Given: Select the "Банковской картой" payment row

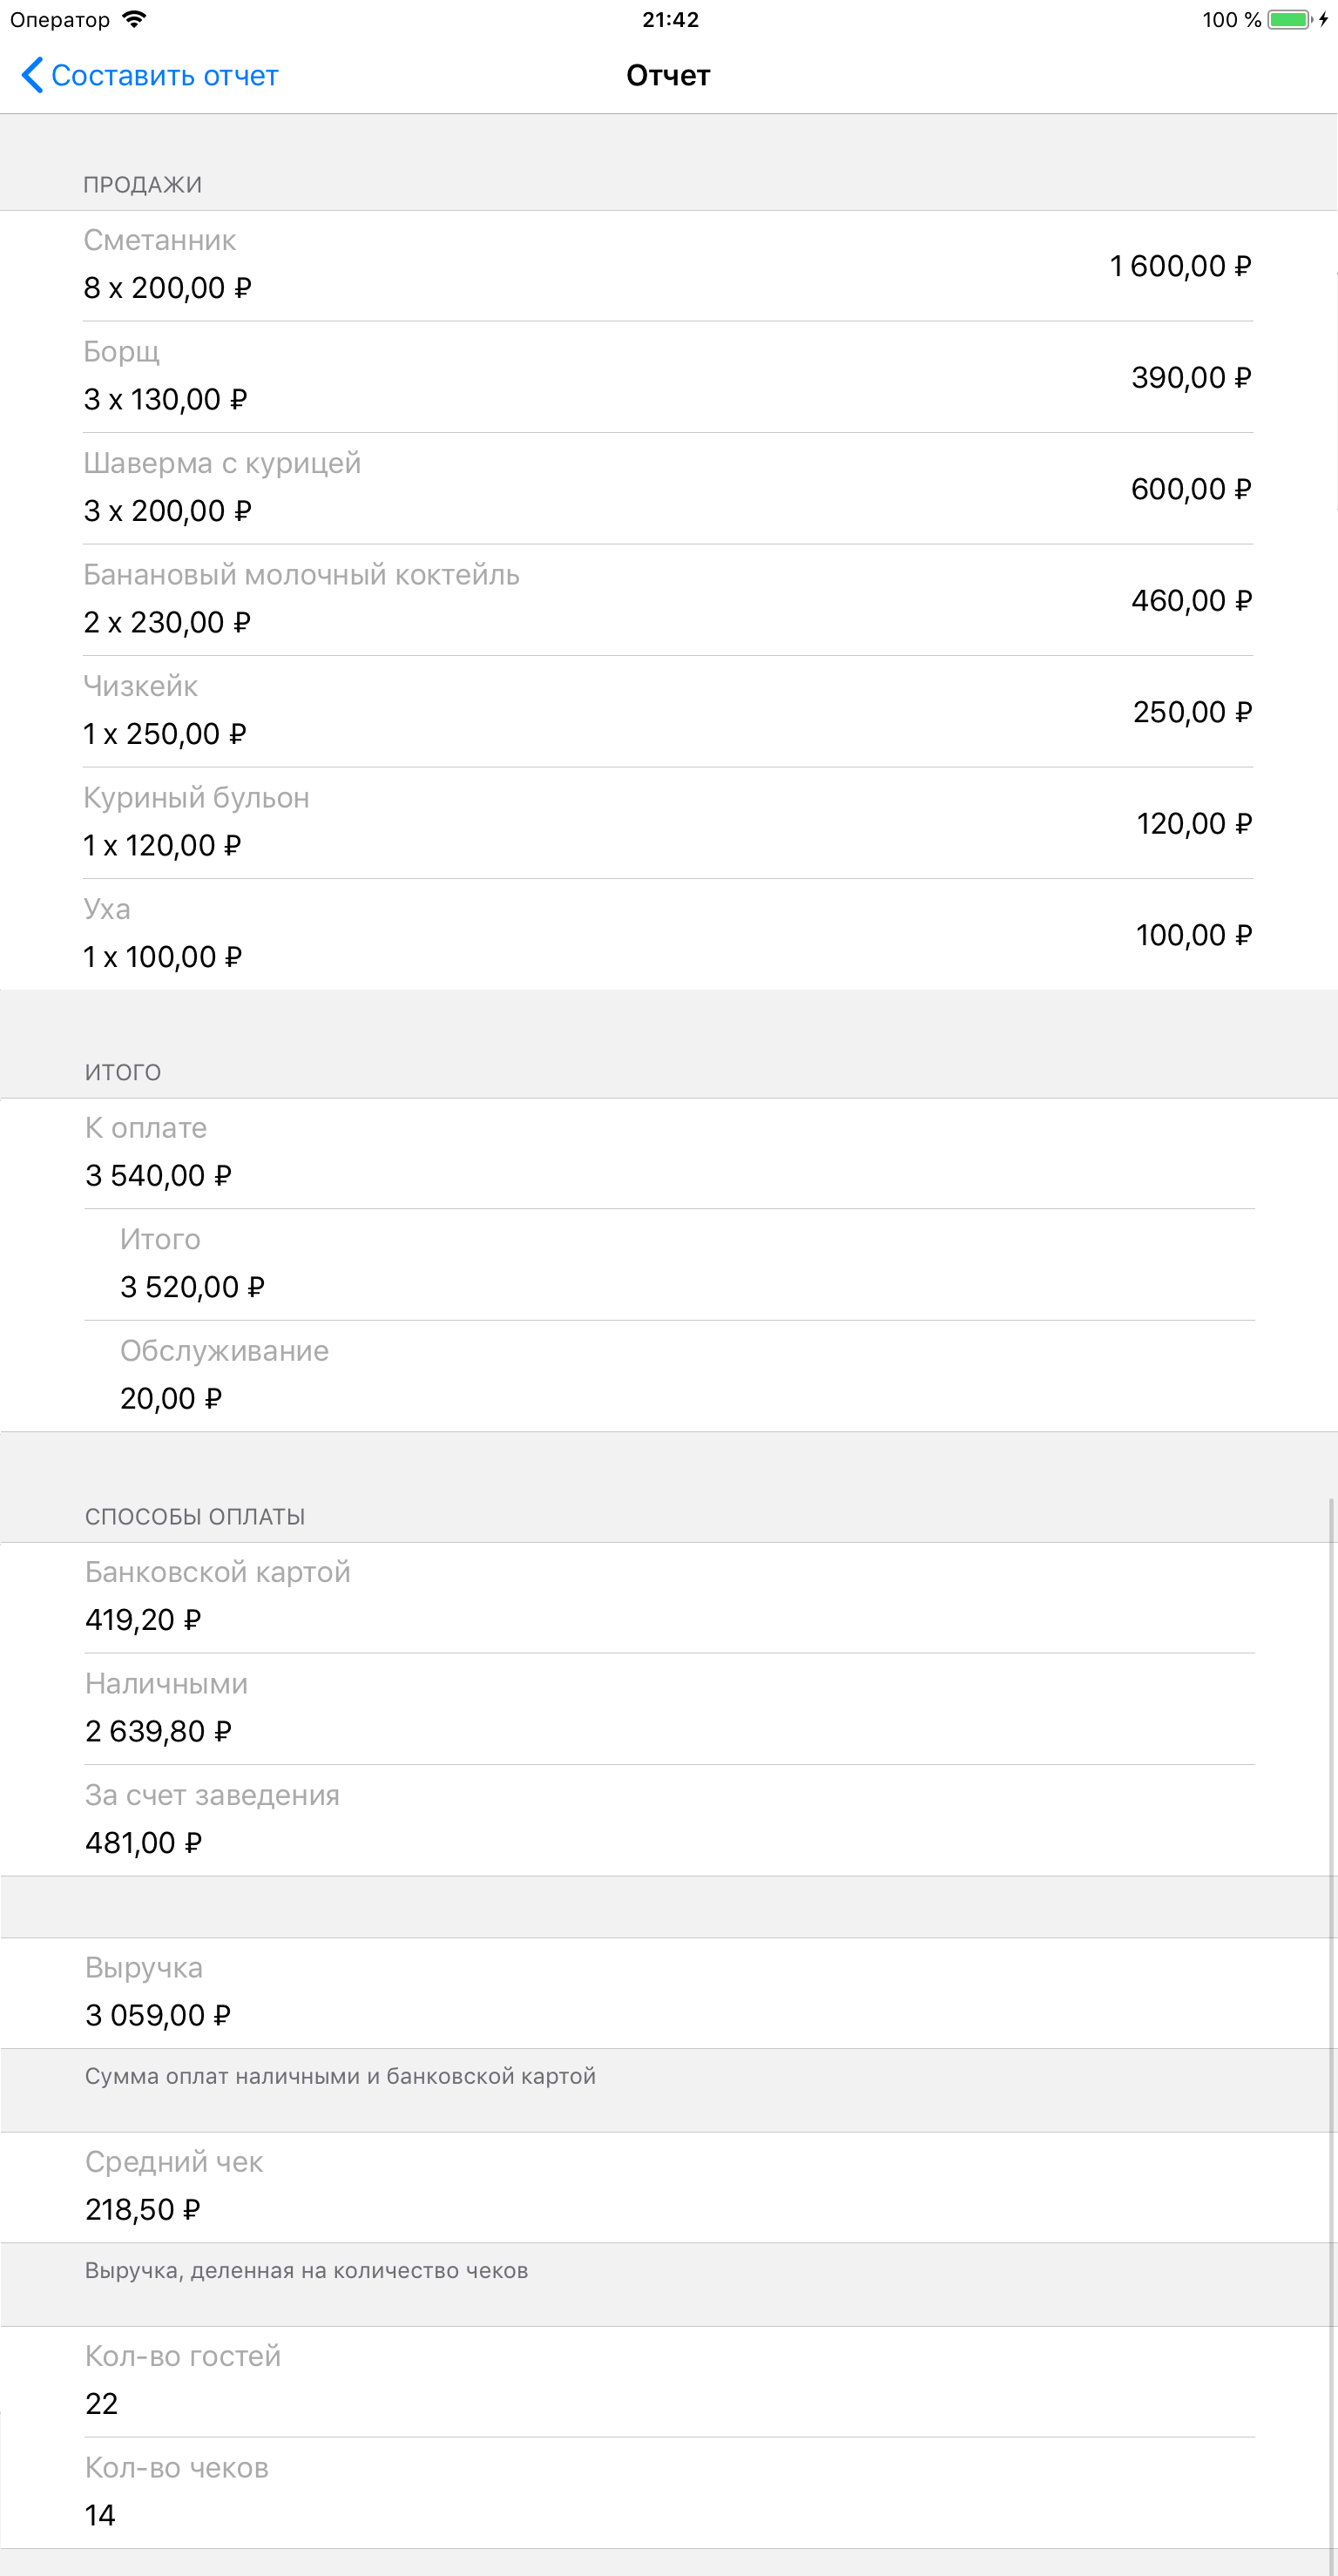Looking at the screenshot, I should click(x=668, y=1597).
